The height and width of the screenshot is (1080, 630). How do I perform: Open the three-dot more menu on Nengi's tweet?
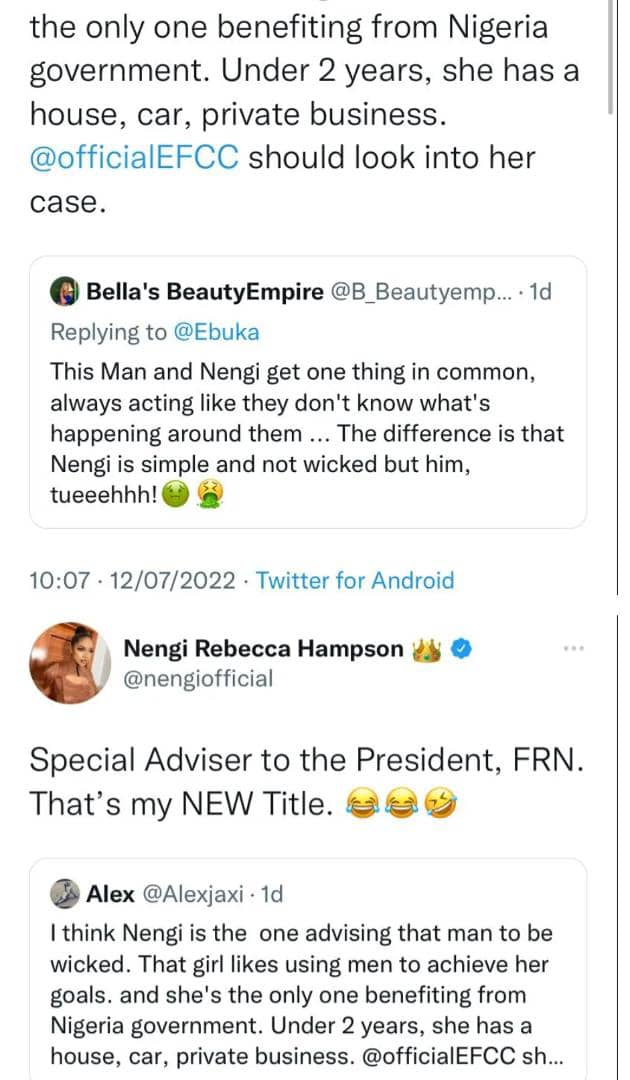[x=573, y=649]
